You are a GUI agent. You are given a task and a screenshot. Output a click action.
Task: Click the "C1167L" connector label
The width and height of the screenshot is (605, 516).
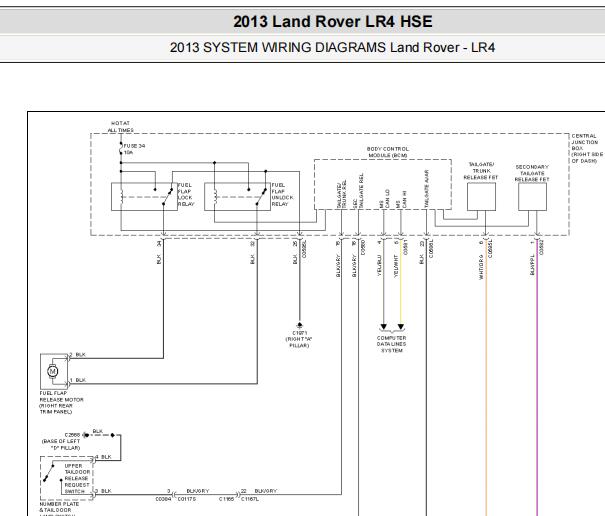click(250, 499)
